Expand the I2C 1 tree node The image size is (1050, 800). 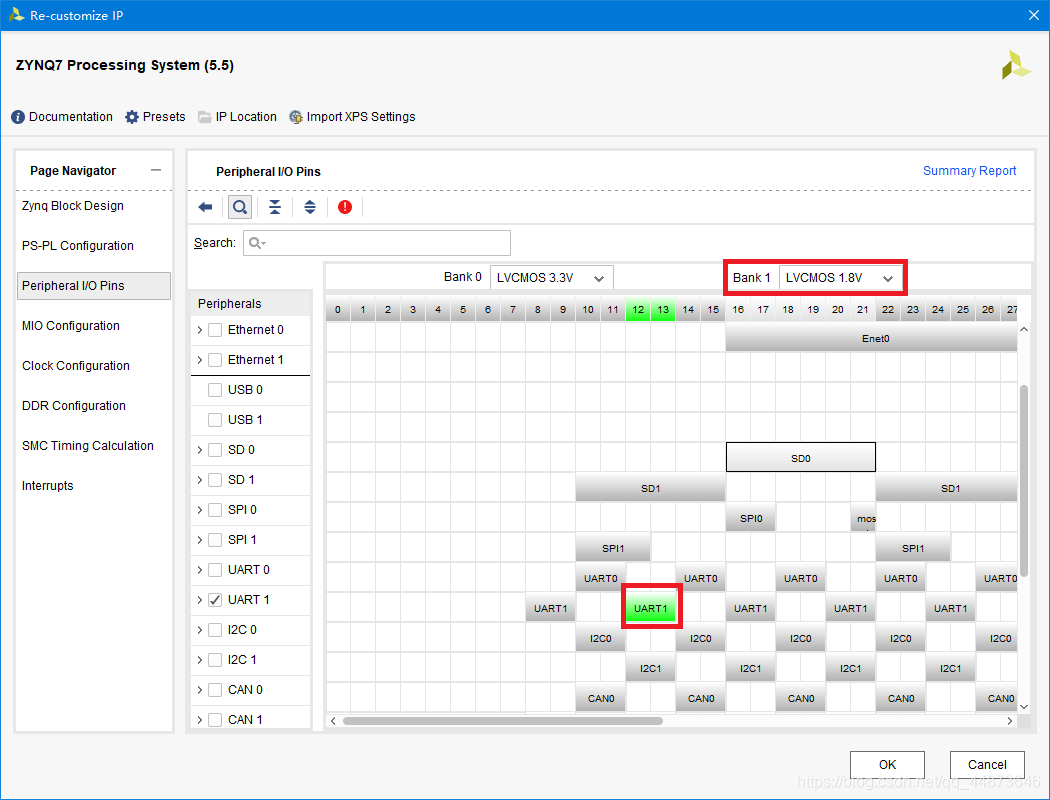200,660
